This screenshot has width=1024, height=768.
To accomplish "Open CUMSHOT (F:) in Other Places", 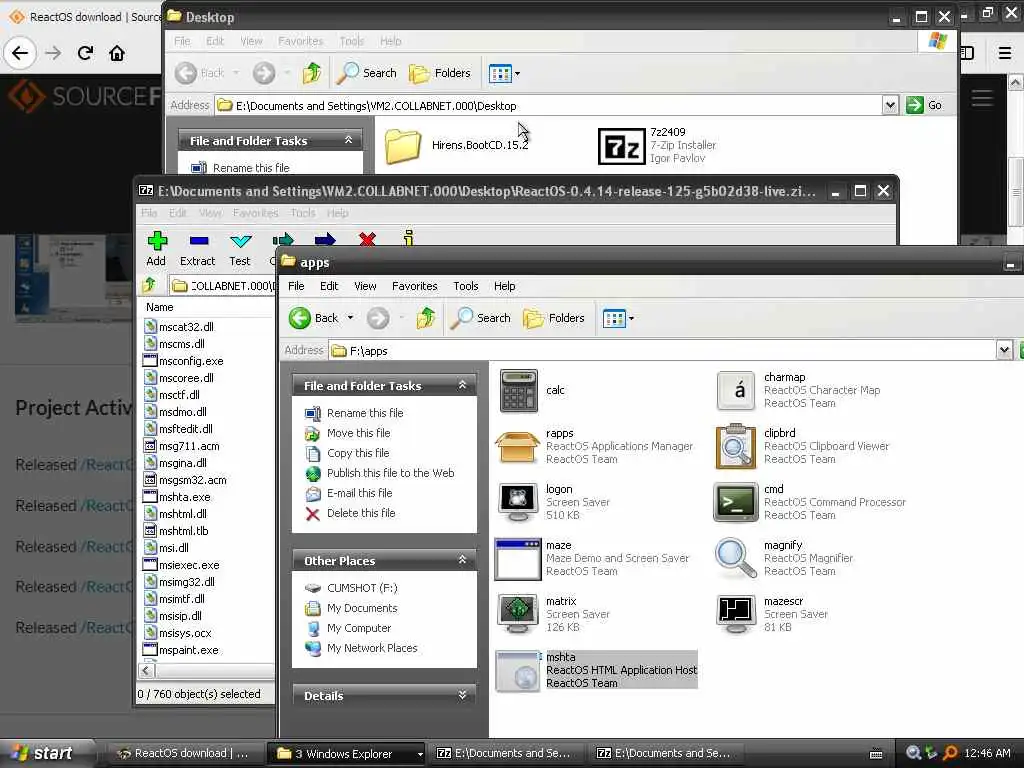I will pyautogui.click(x=362, y=588).
